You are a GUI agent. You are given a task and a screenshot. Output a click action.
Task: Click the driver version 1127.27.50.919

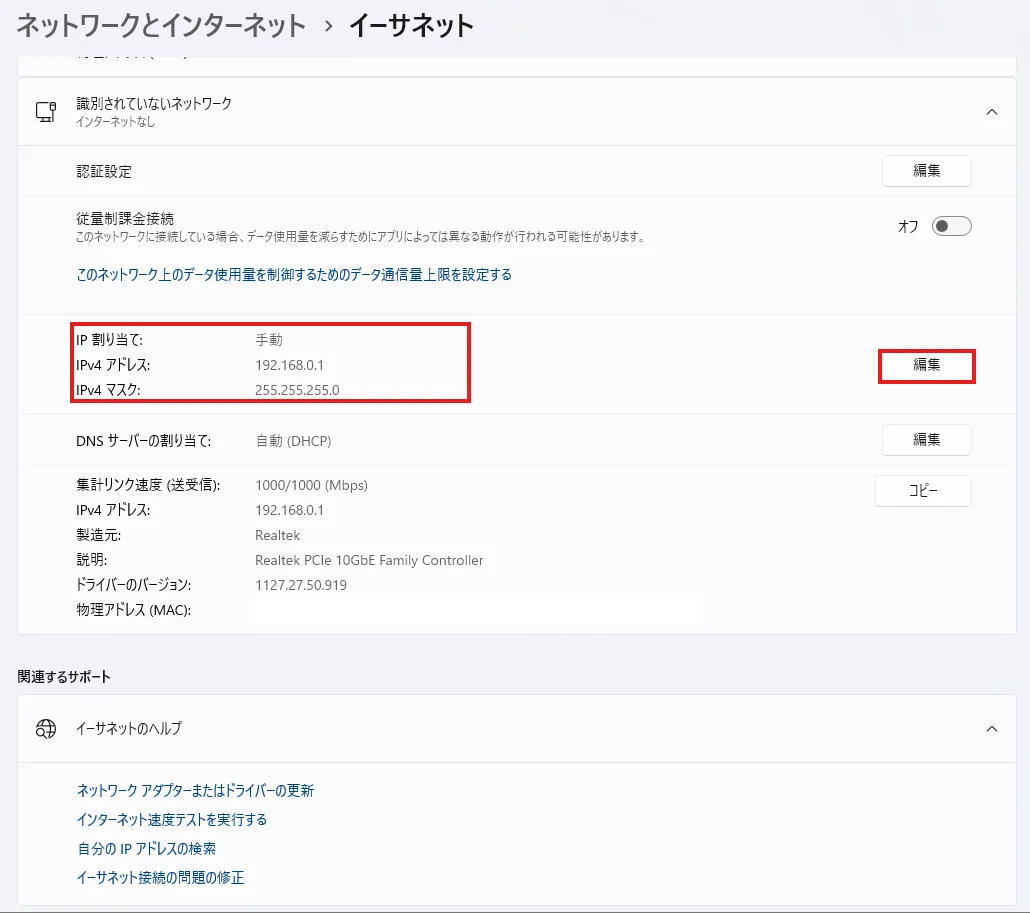tap(301, 585)
